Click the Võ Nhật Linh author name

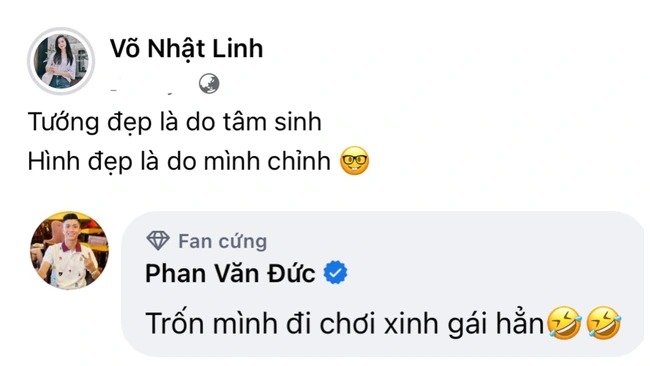[x=187, y=49]
